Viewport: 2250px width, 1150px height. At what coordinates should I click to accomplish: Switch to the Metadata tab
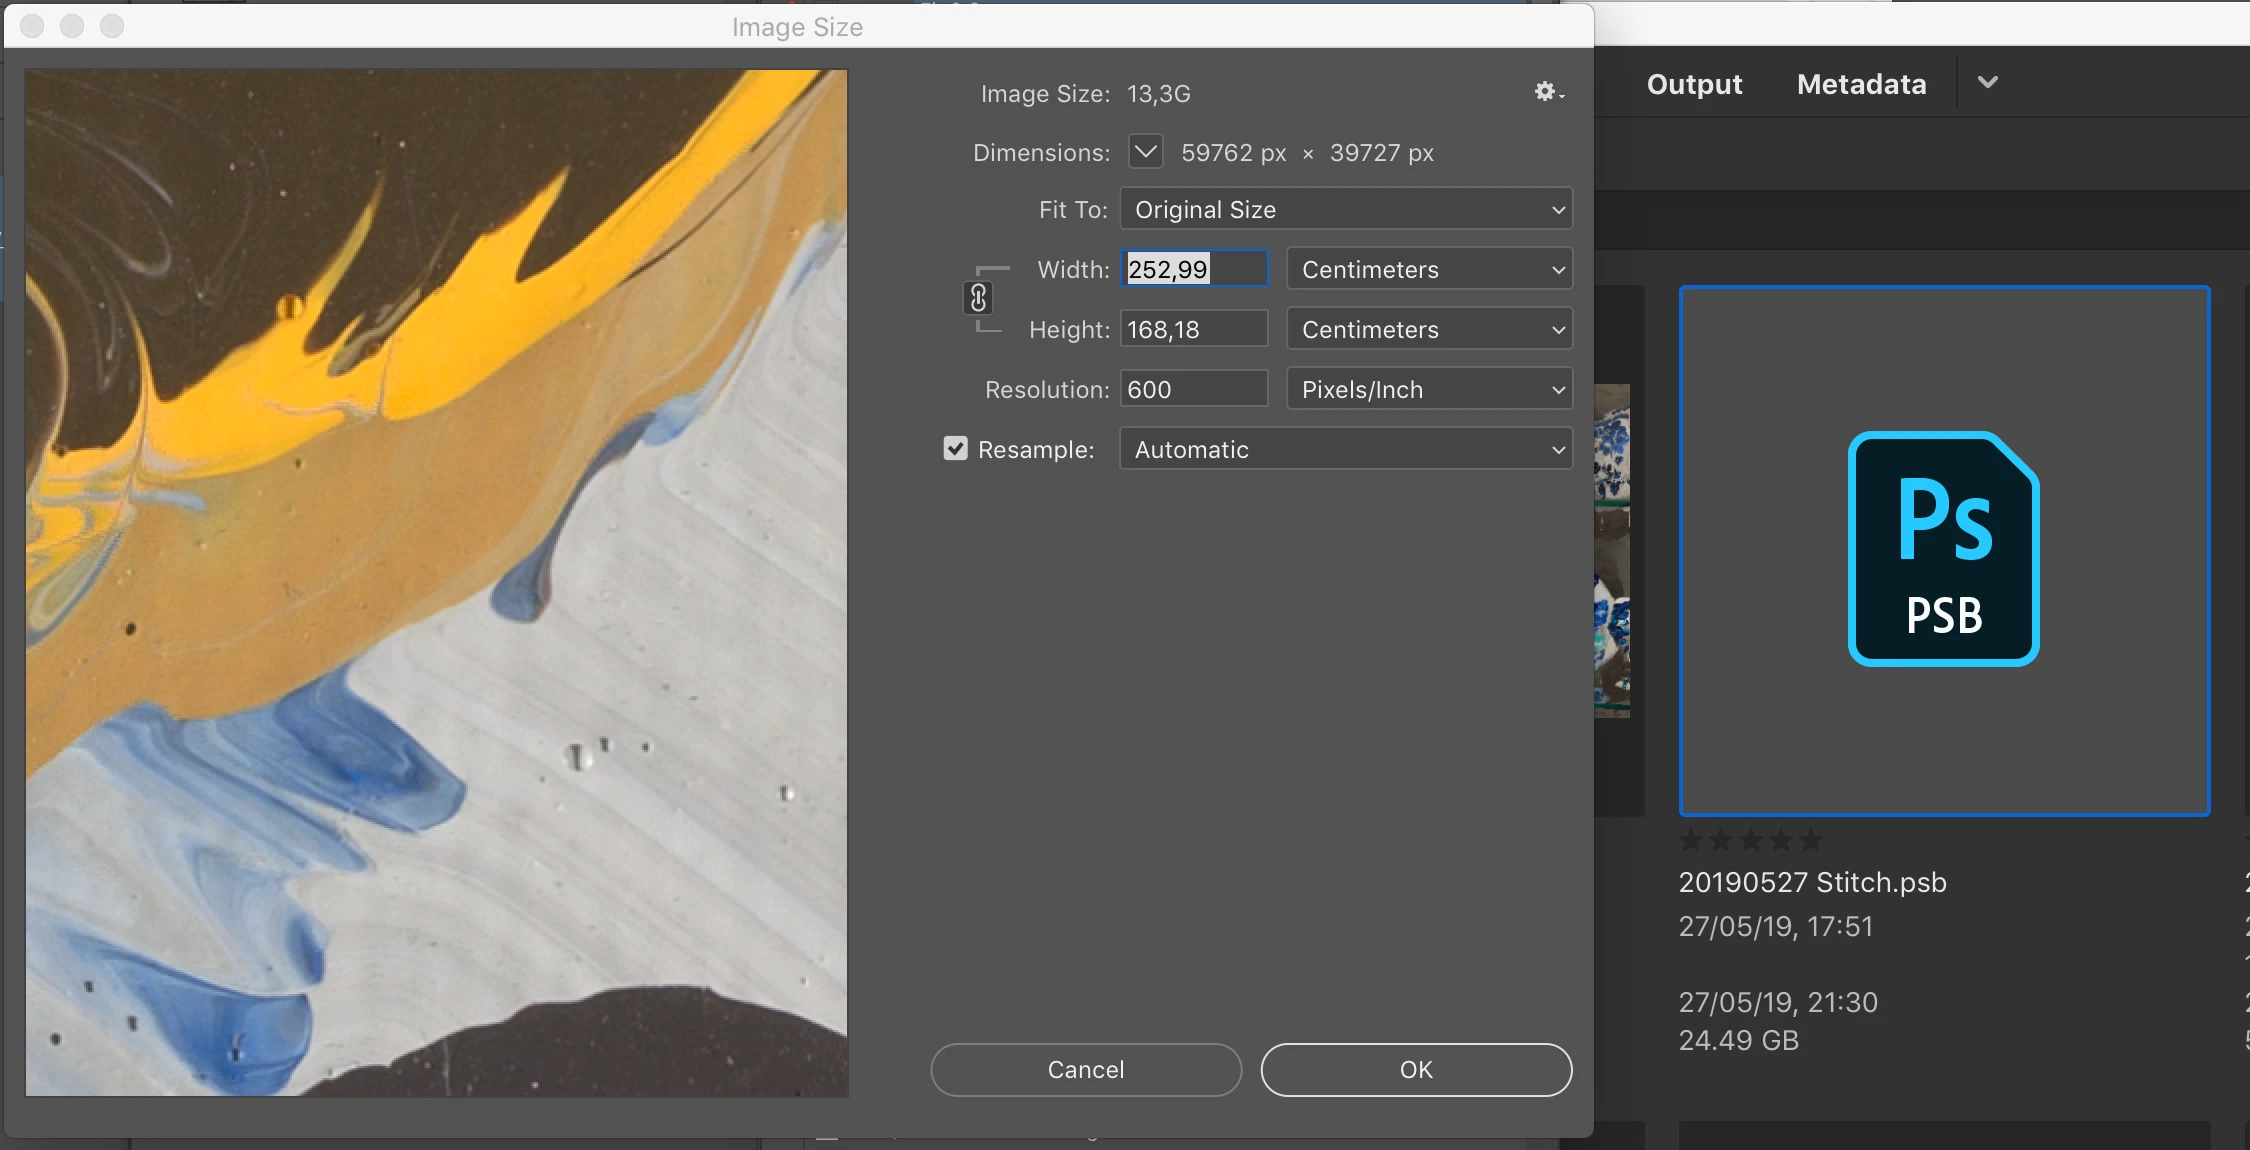coord(1861,84)
